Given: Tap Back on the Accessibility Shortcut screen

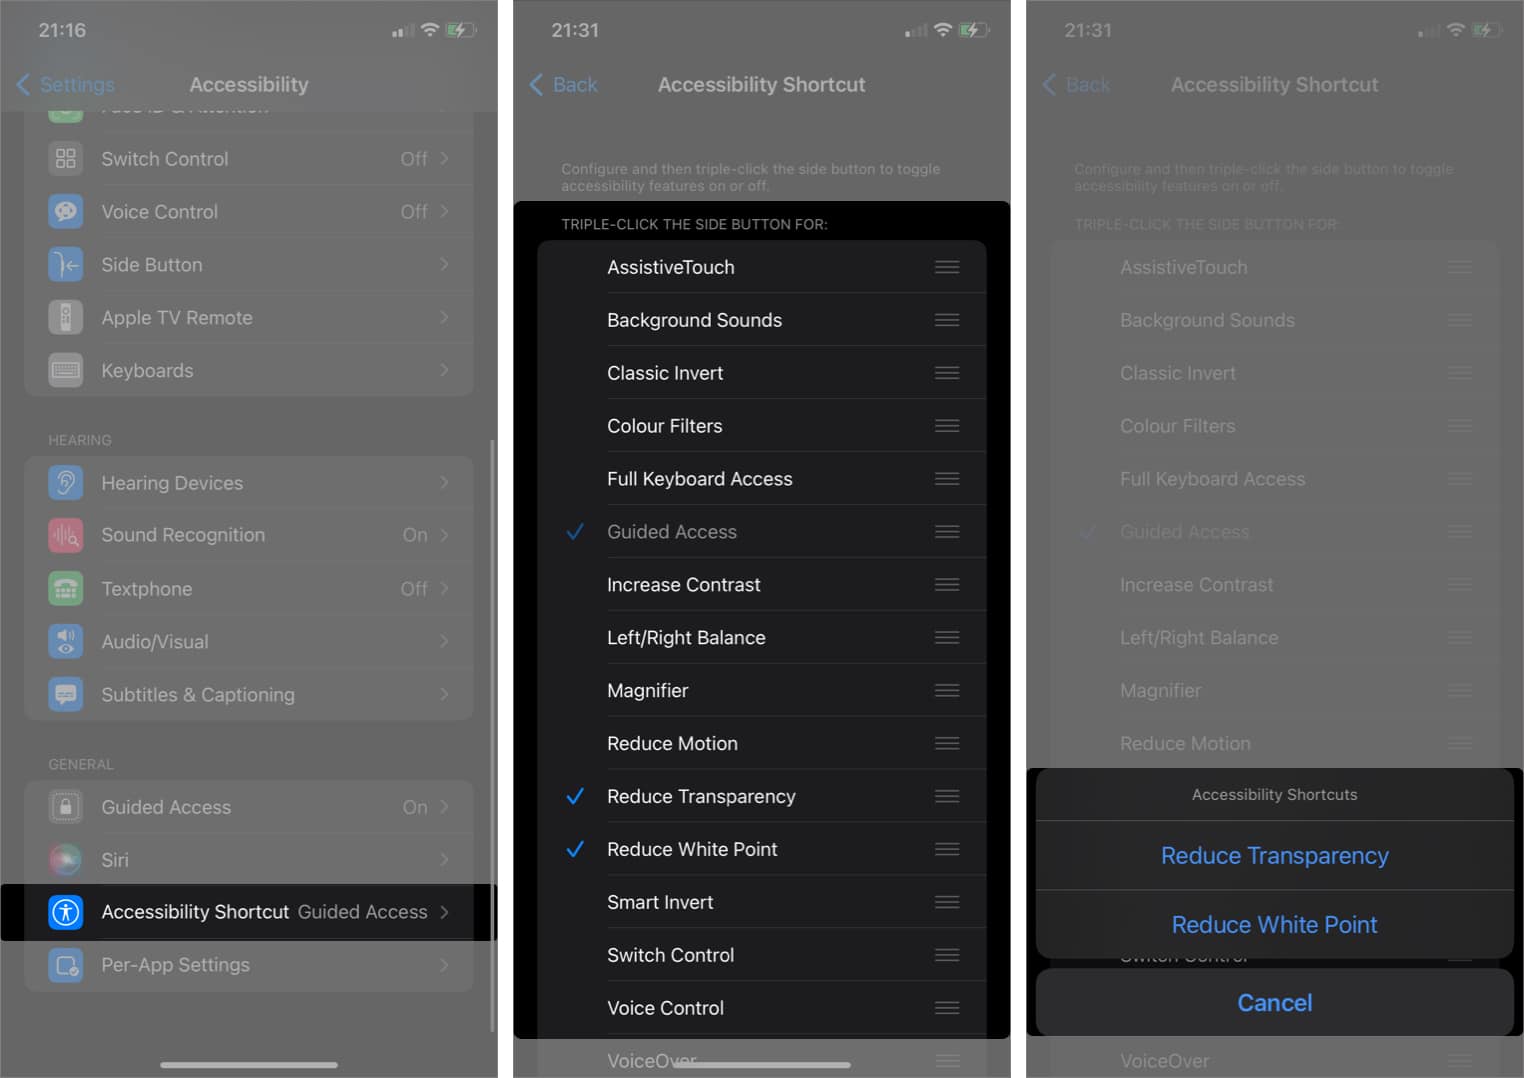Looking at the screenshot, I should coord(564,85).
